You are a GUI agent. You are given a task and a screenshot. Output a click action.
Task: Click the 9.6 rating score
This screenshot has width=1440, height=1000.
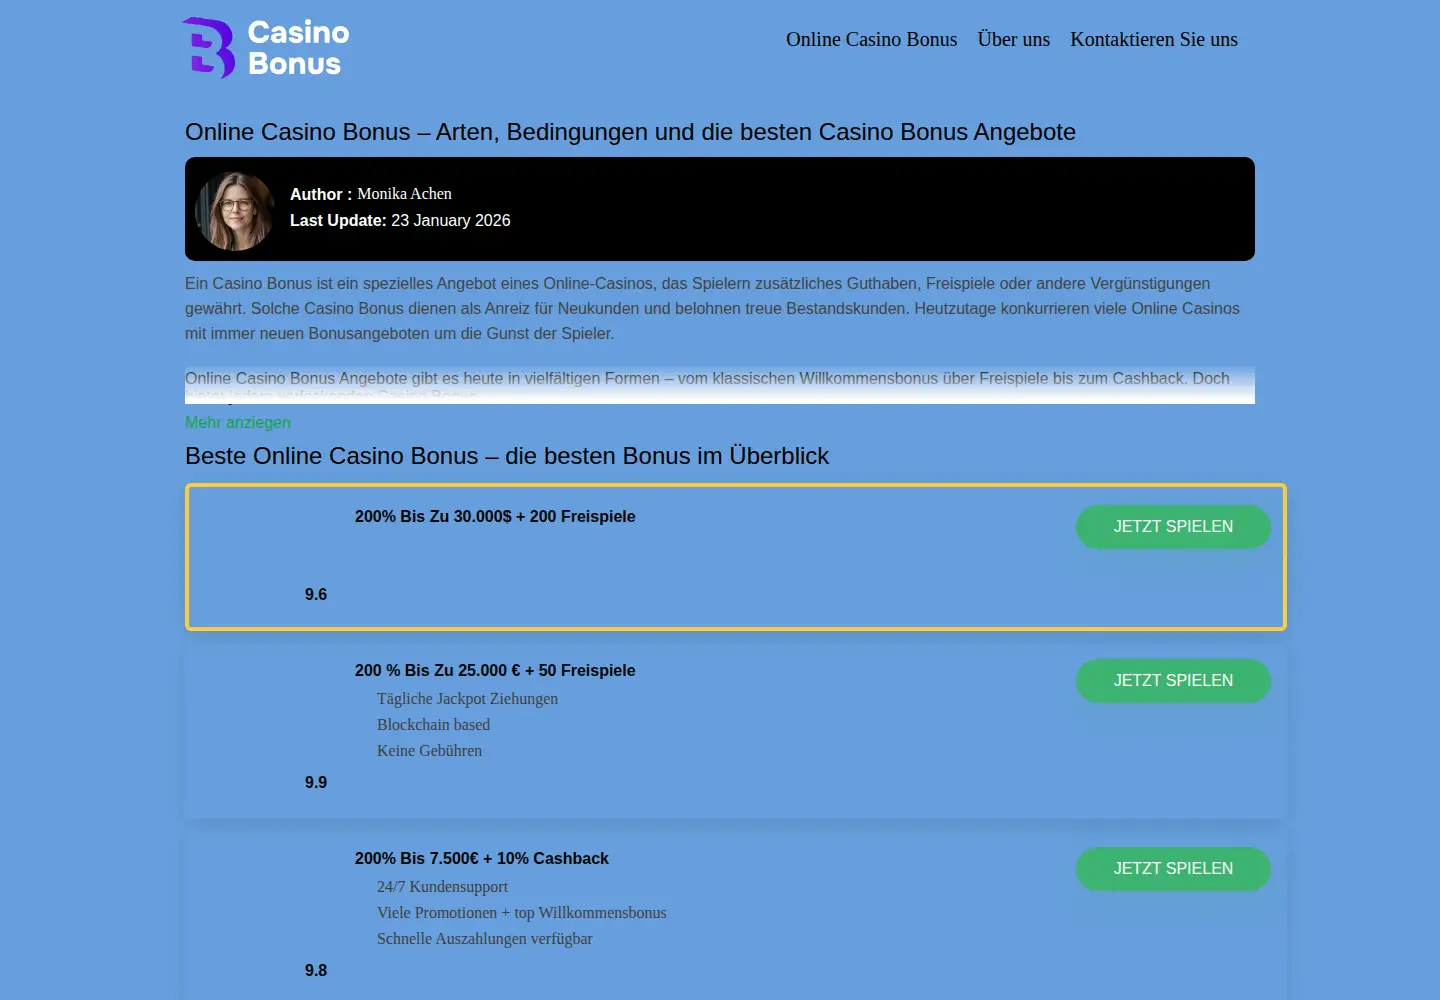(x=316, y=594)
